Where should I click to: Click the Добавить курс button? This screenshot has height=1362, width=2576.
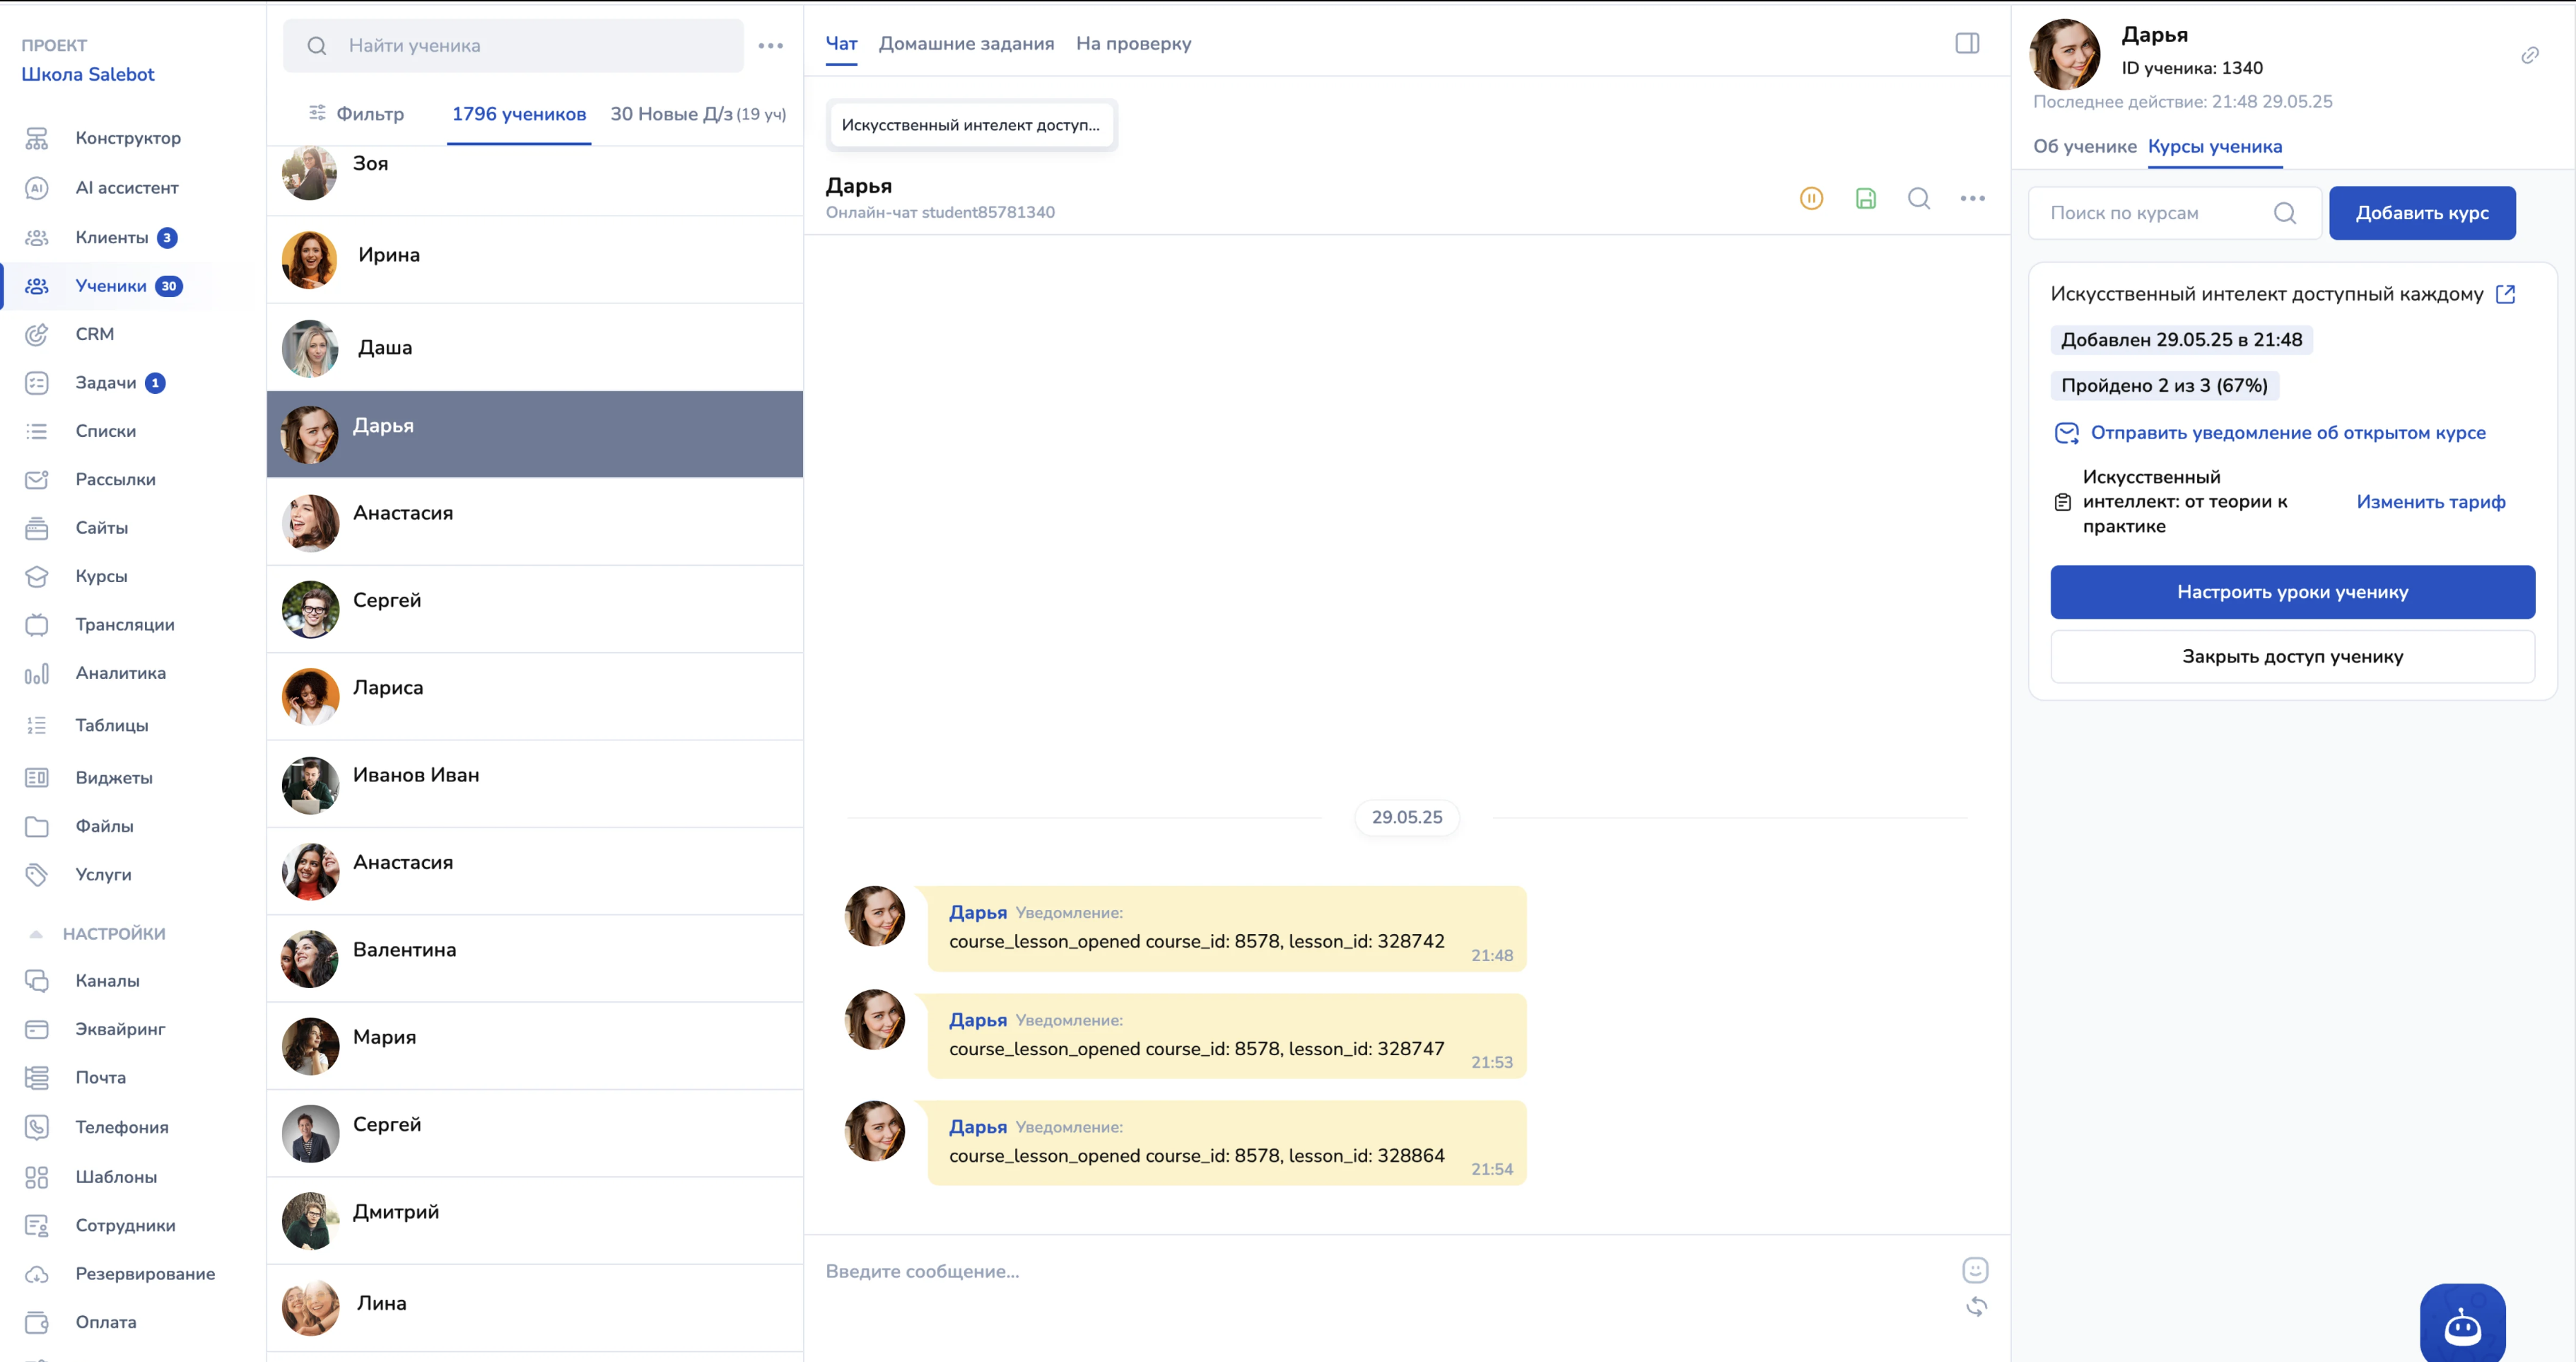[2421, 213]
